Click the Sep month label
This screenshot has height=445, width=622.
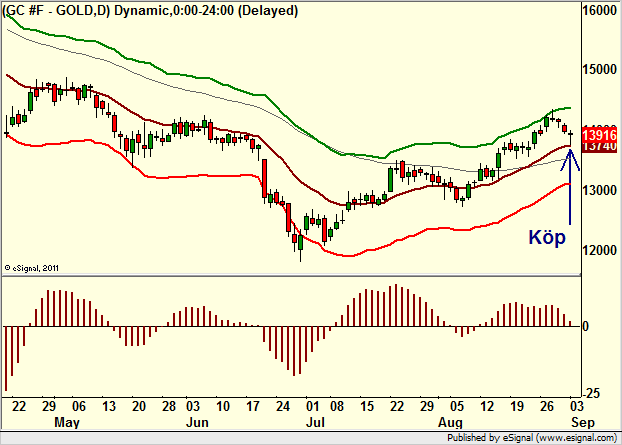click(x=583, y=422)
